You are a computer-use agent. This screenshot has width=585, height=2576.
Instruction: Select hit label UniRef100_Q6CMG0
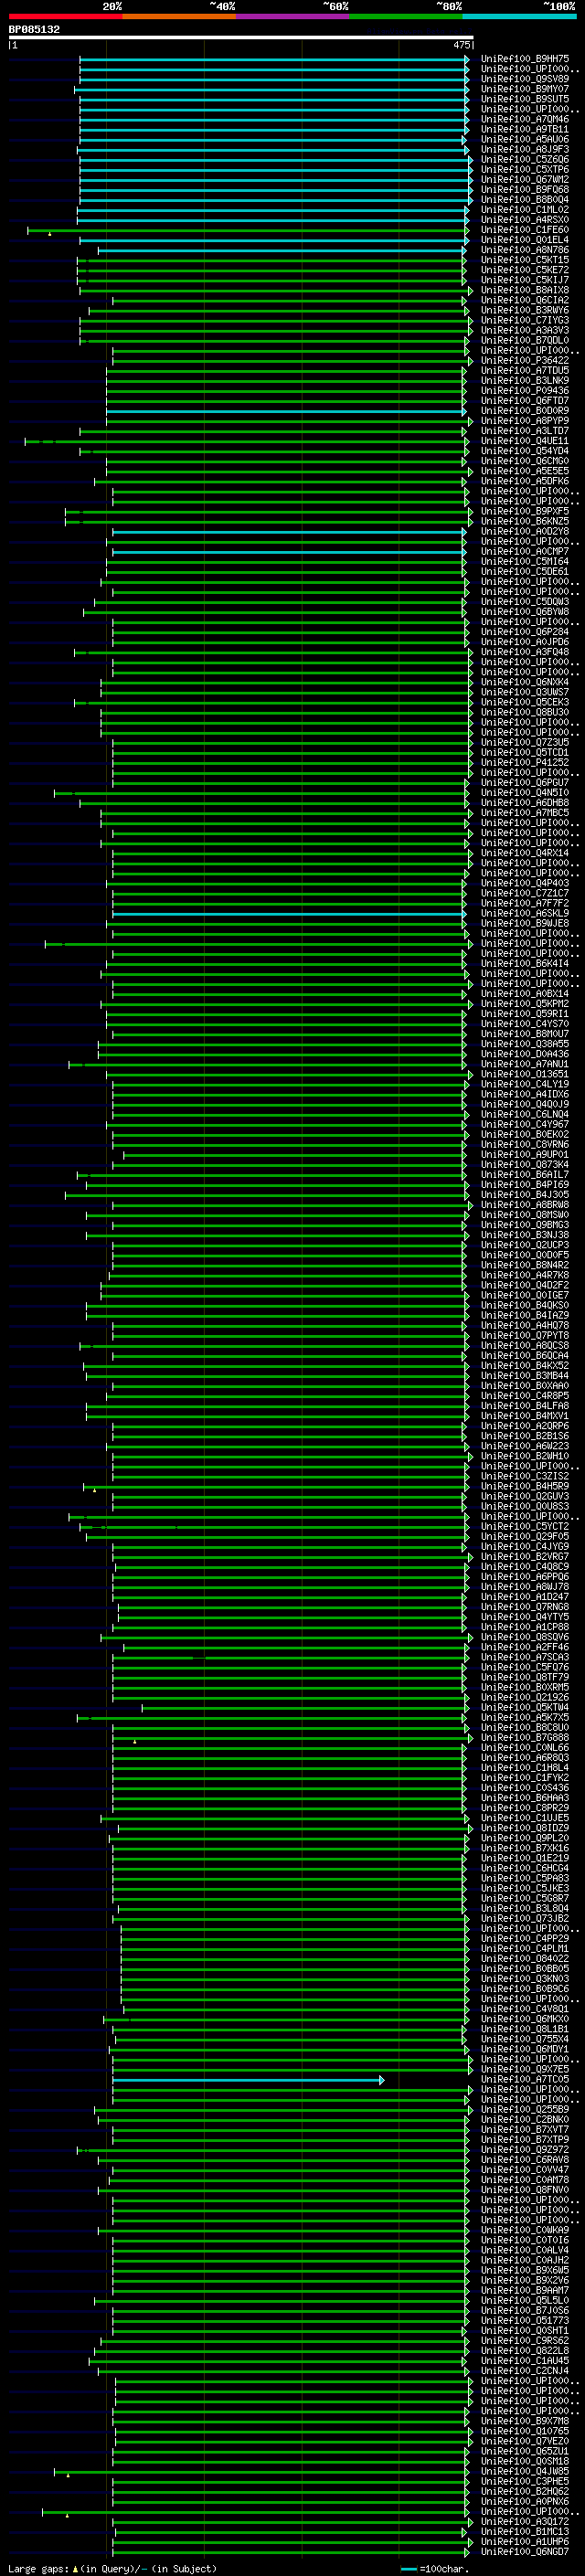(x=525, y=461)
